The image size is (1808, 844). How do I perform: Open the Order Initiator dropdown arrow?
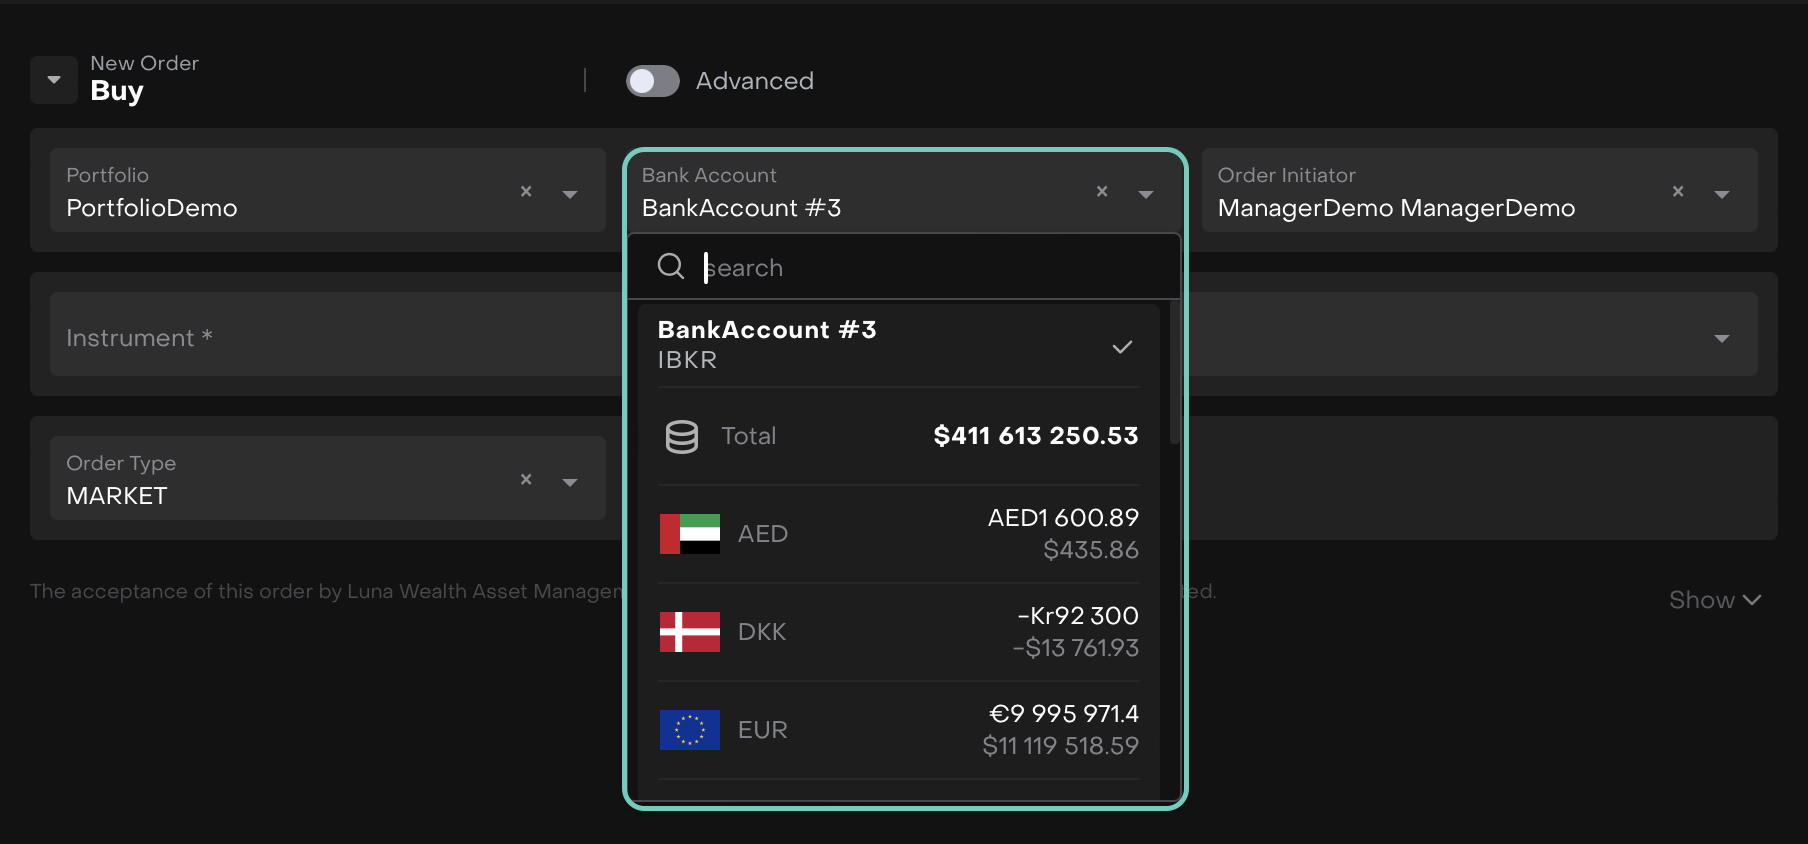(x=1722, y=194)
